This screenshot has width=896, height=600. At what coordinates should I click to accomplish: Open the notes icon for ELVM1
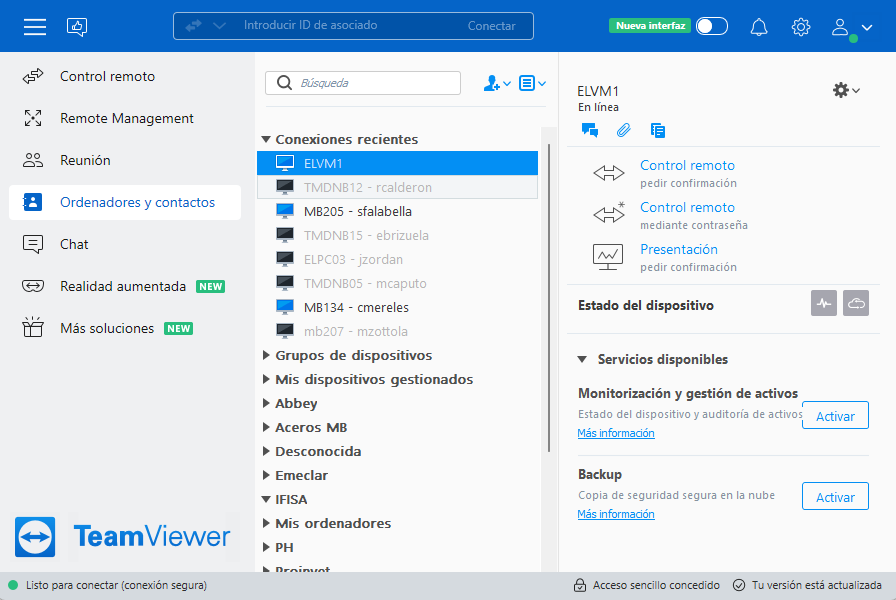(x=656, y=130)
